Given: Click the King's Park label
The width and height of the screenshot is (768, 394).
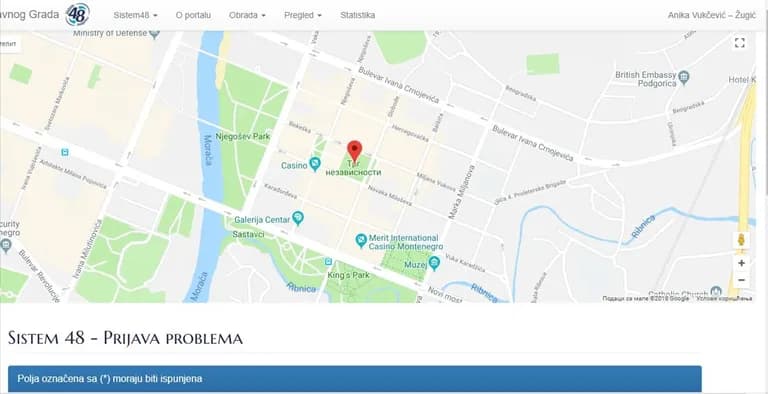Looking at the screenshot, I should tap(348, 275).
